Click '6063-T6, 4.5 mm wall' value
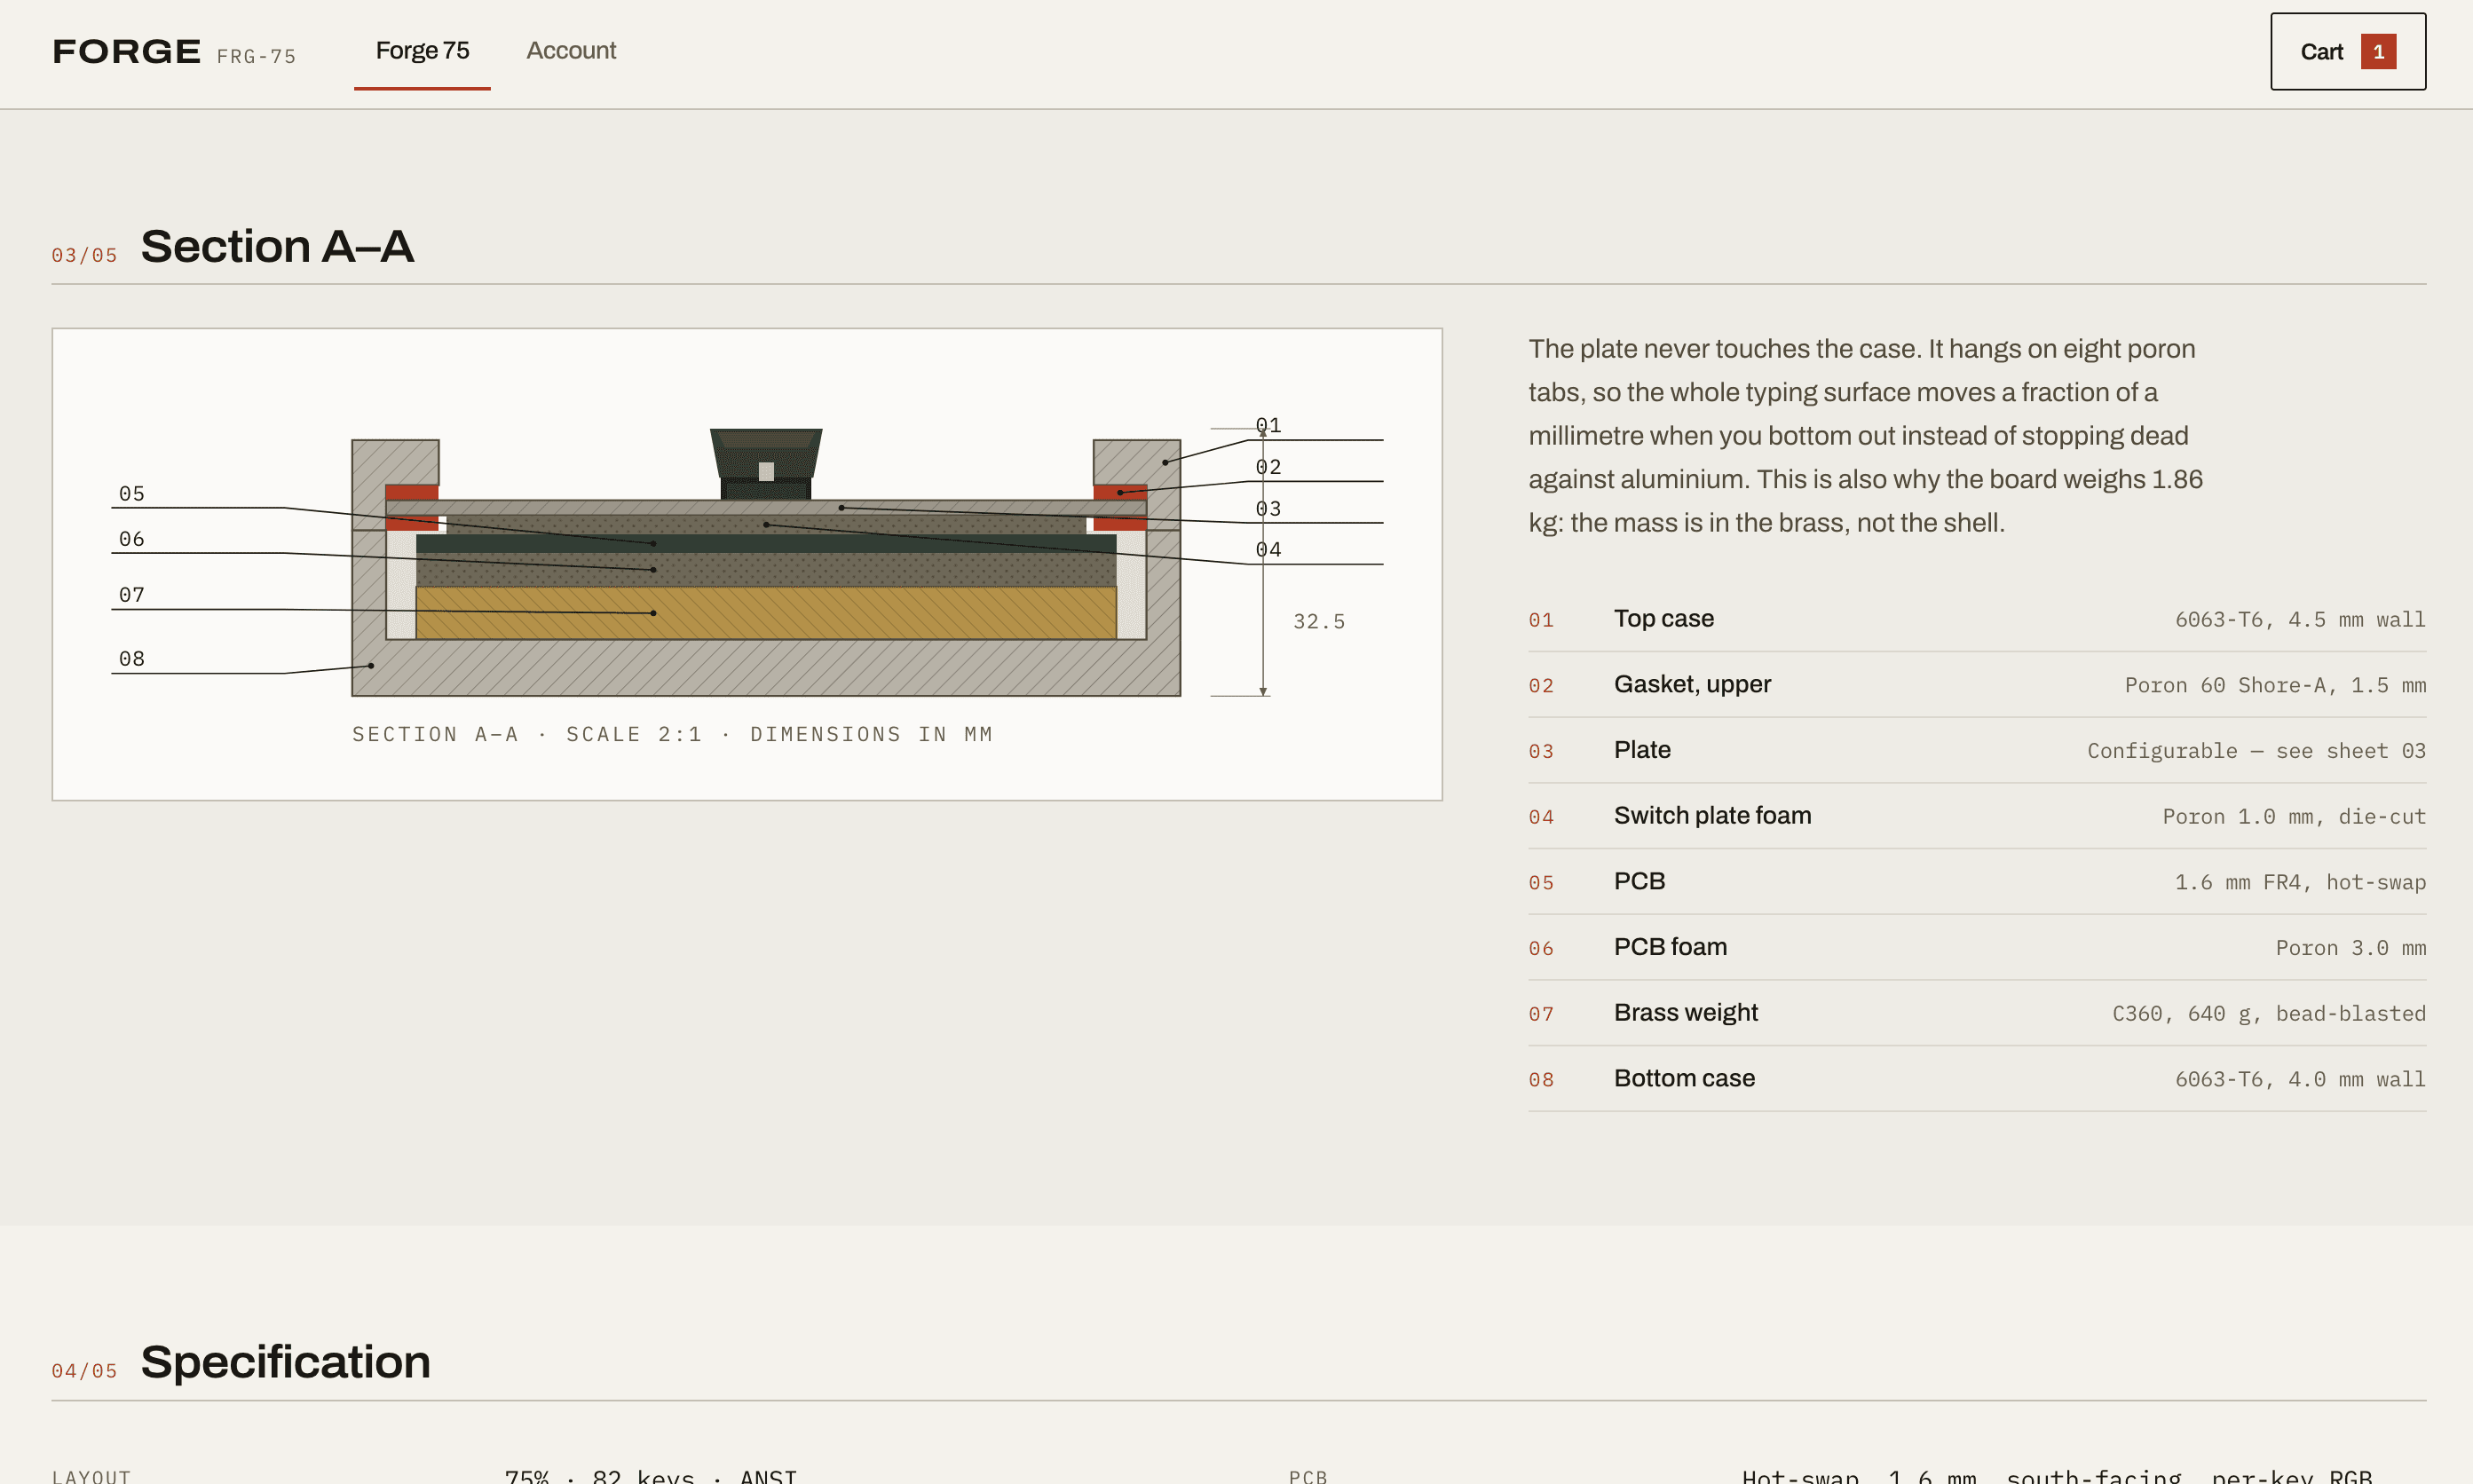The image size is (2473, 1484). click(x=2300, y=620)
